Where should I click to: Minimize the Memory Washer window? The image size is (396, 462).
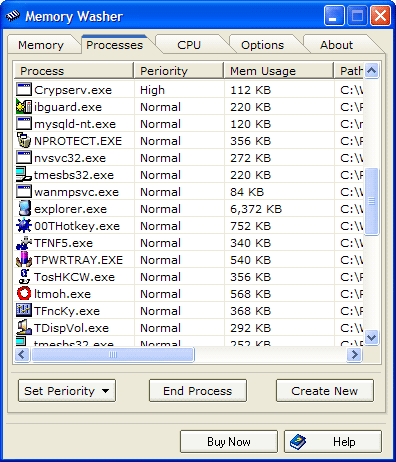click(x=334, y=16)
